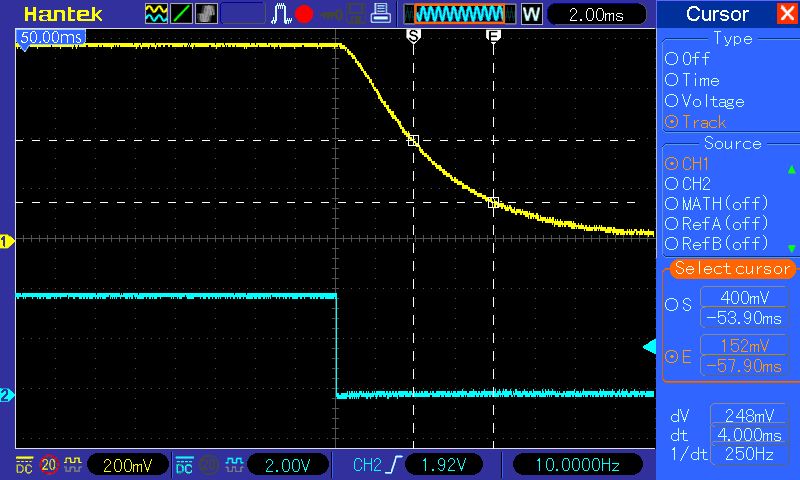
Task: Choose RefB(off) as cursor source
Action: click(x=716, y=243)
